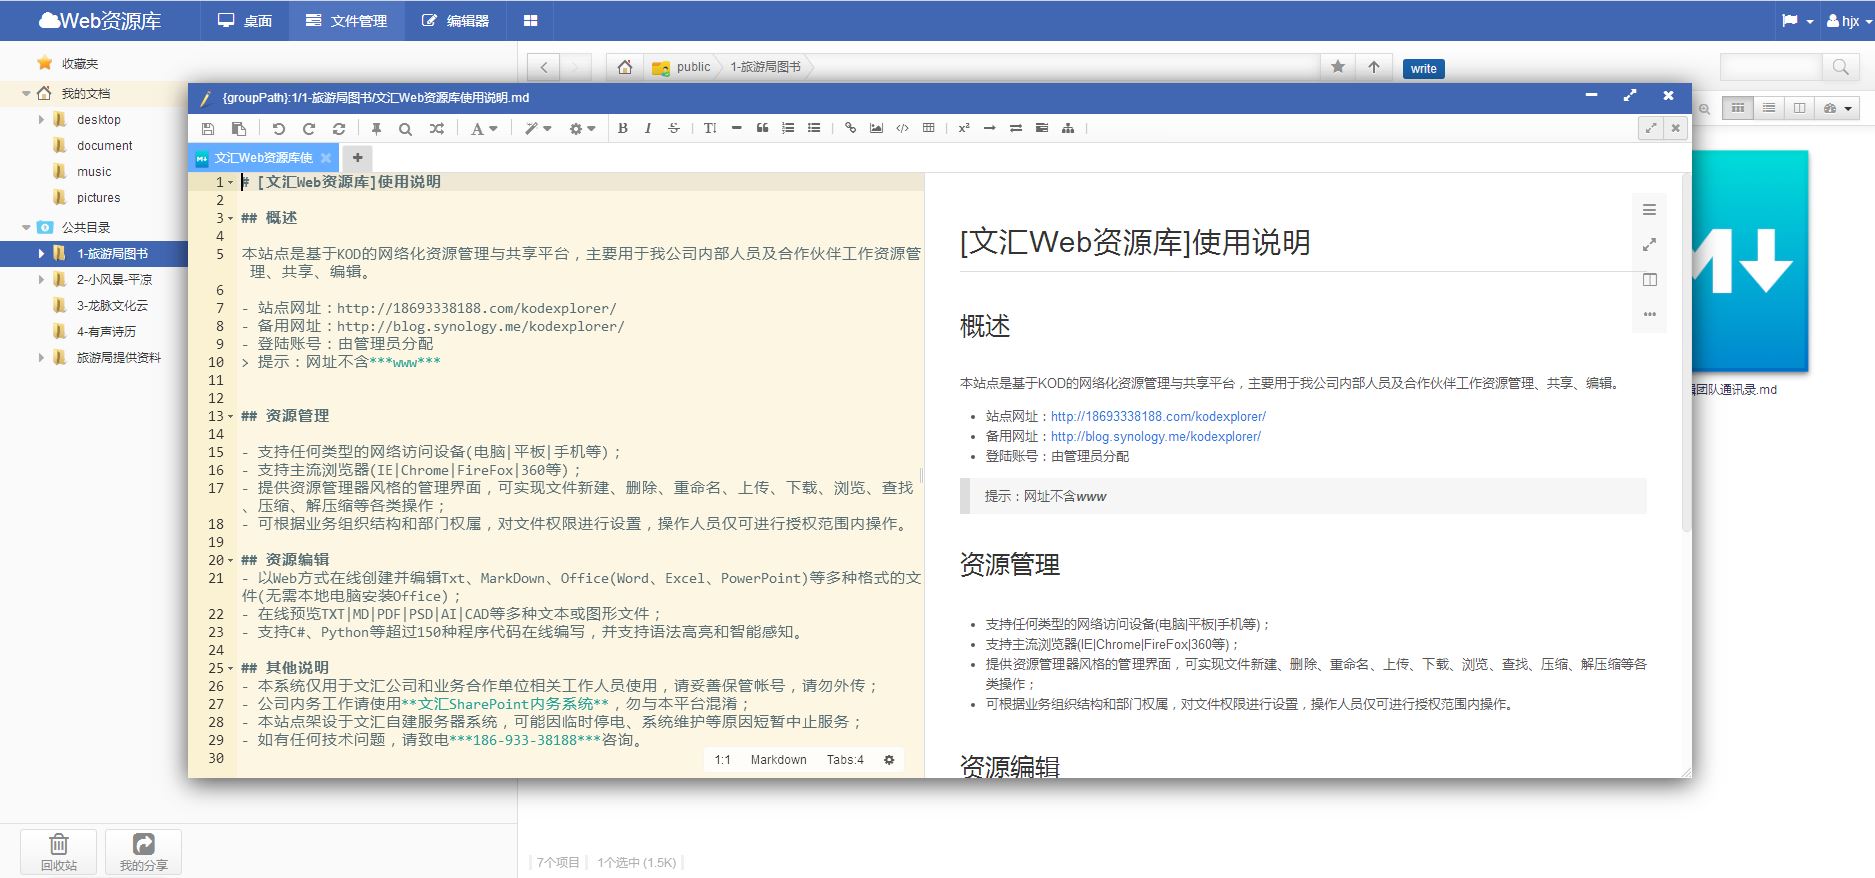Reload the file with the refresh icon

click(339, 128)
